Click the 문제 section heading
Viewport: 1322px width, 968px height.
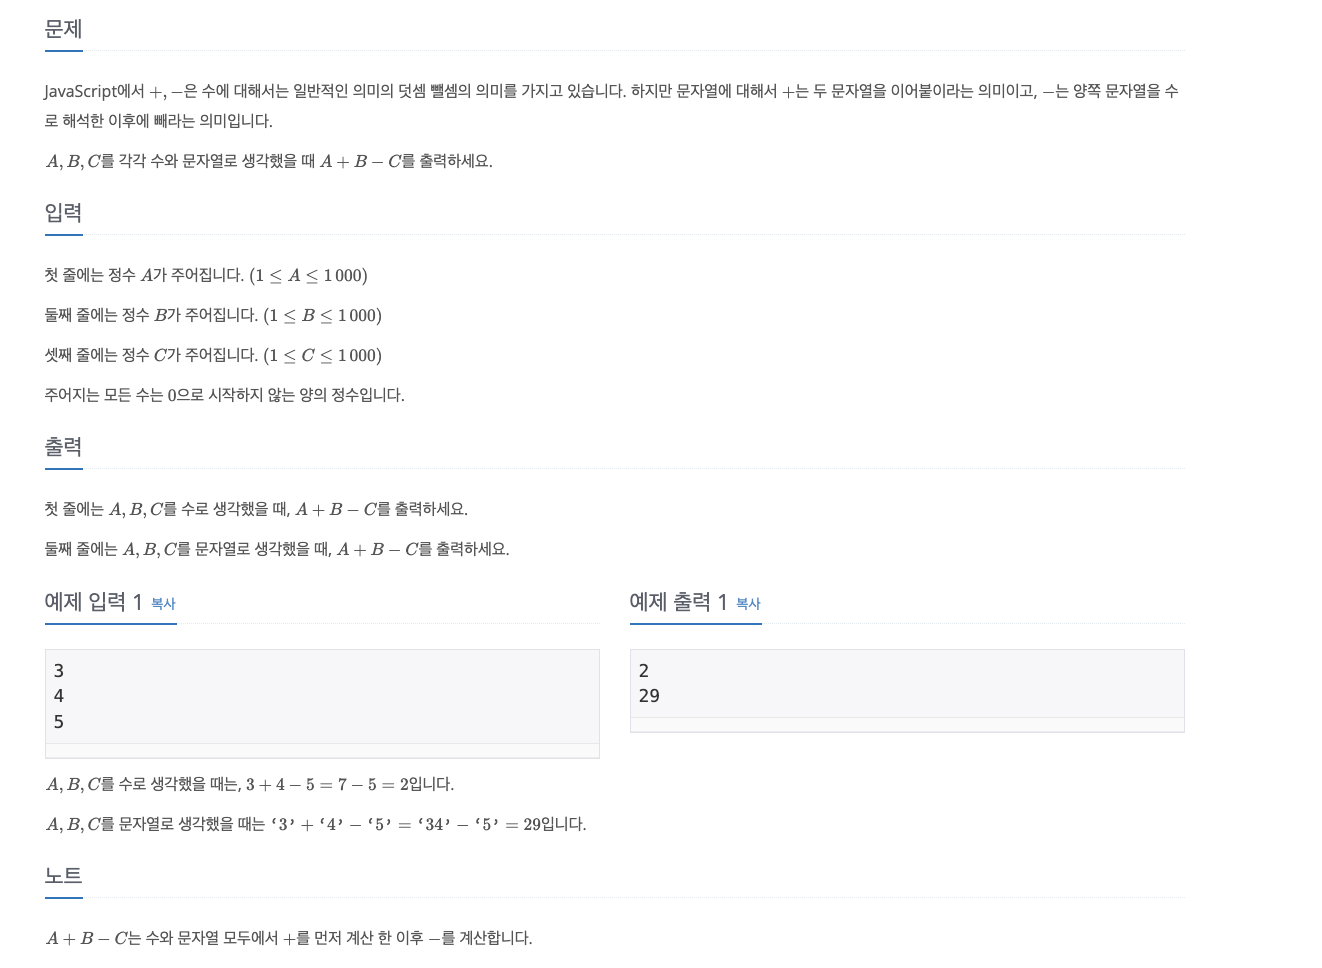click(63, 29)
